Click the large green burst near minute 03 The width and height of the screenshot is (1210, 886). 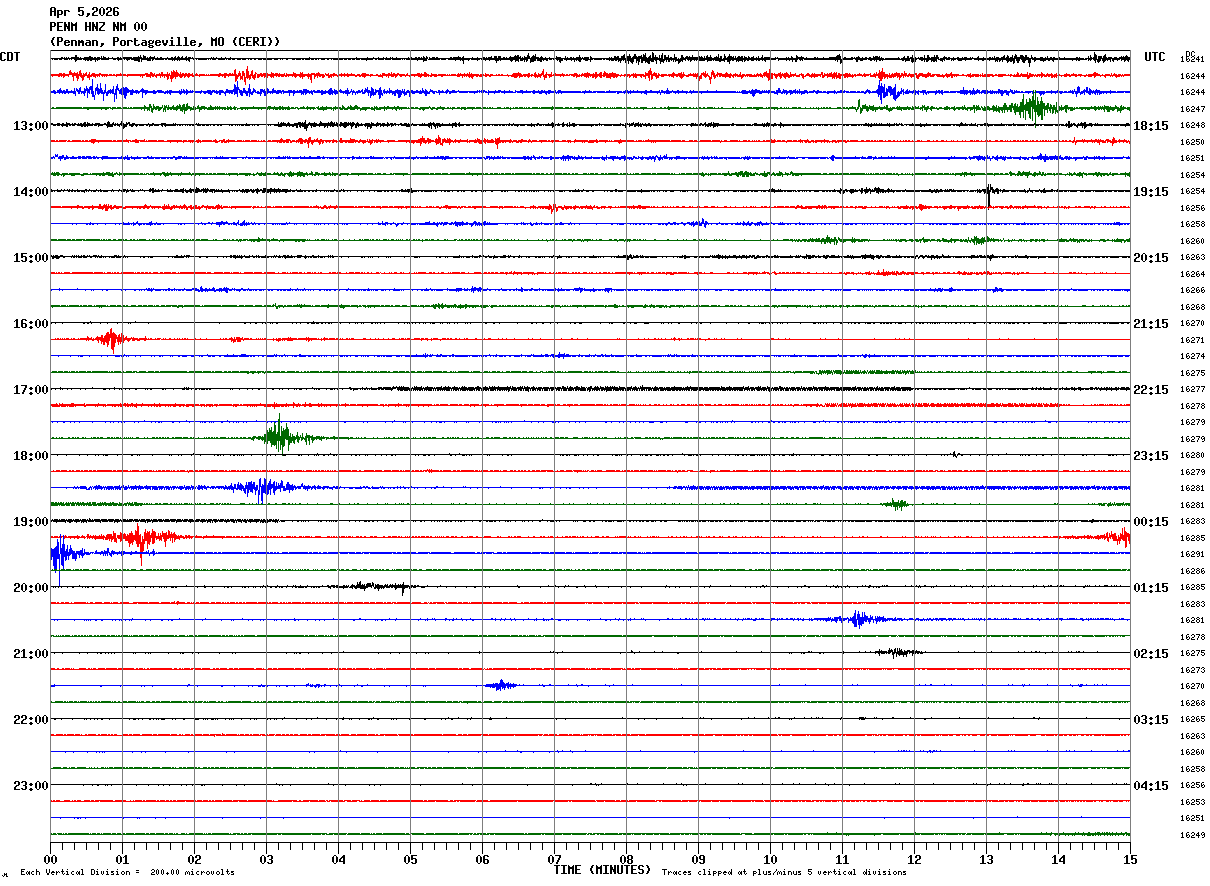point(281,438)
